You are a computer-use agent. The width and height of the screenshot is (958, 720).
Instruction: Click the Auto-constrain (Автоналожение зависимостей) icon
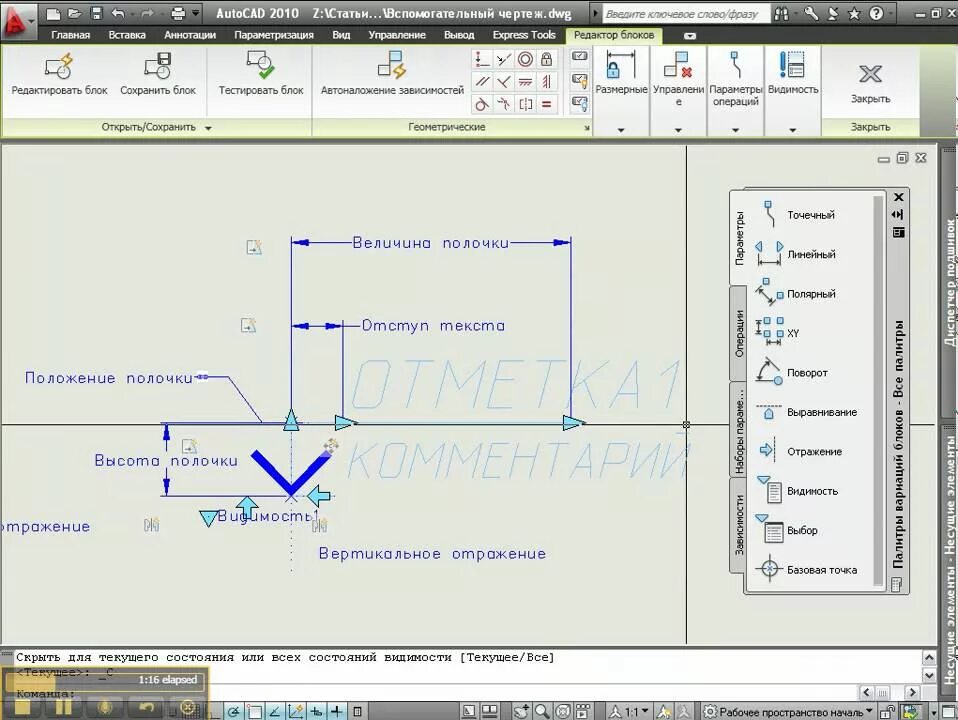click(x=392, y=64)
